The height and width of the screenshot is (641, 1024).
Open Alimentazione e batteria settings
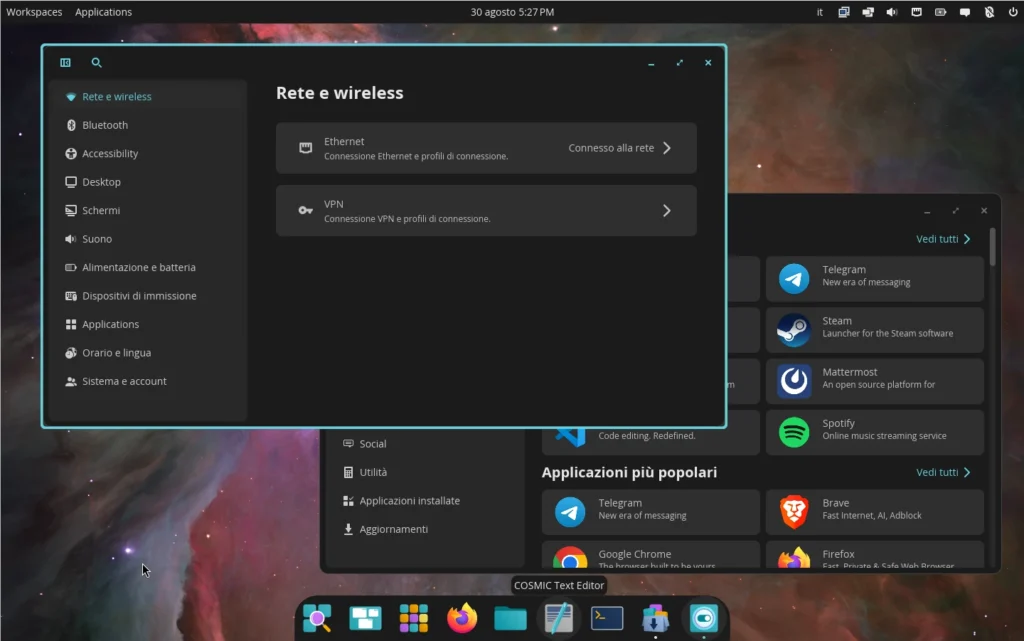pyautogui.click(x=139, y=267)
